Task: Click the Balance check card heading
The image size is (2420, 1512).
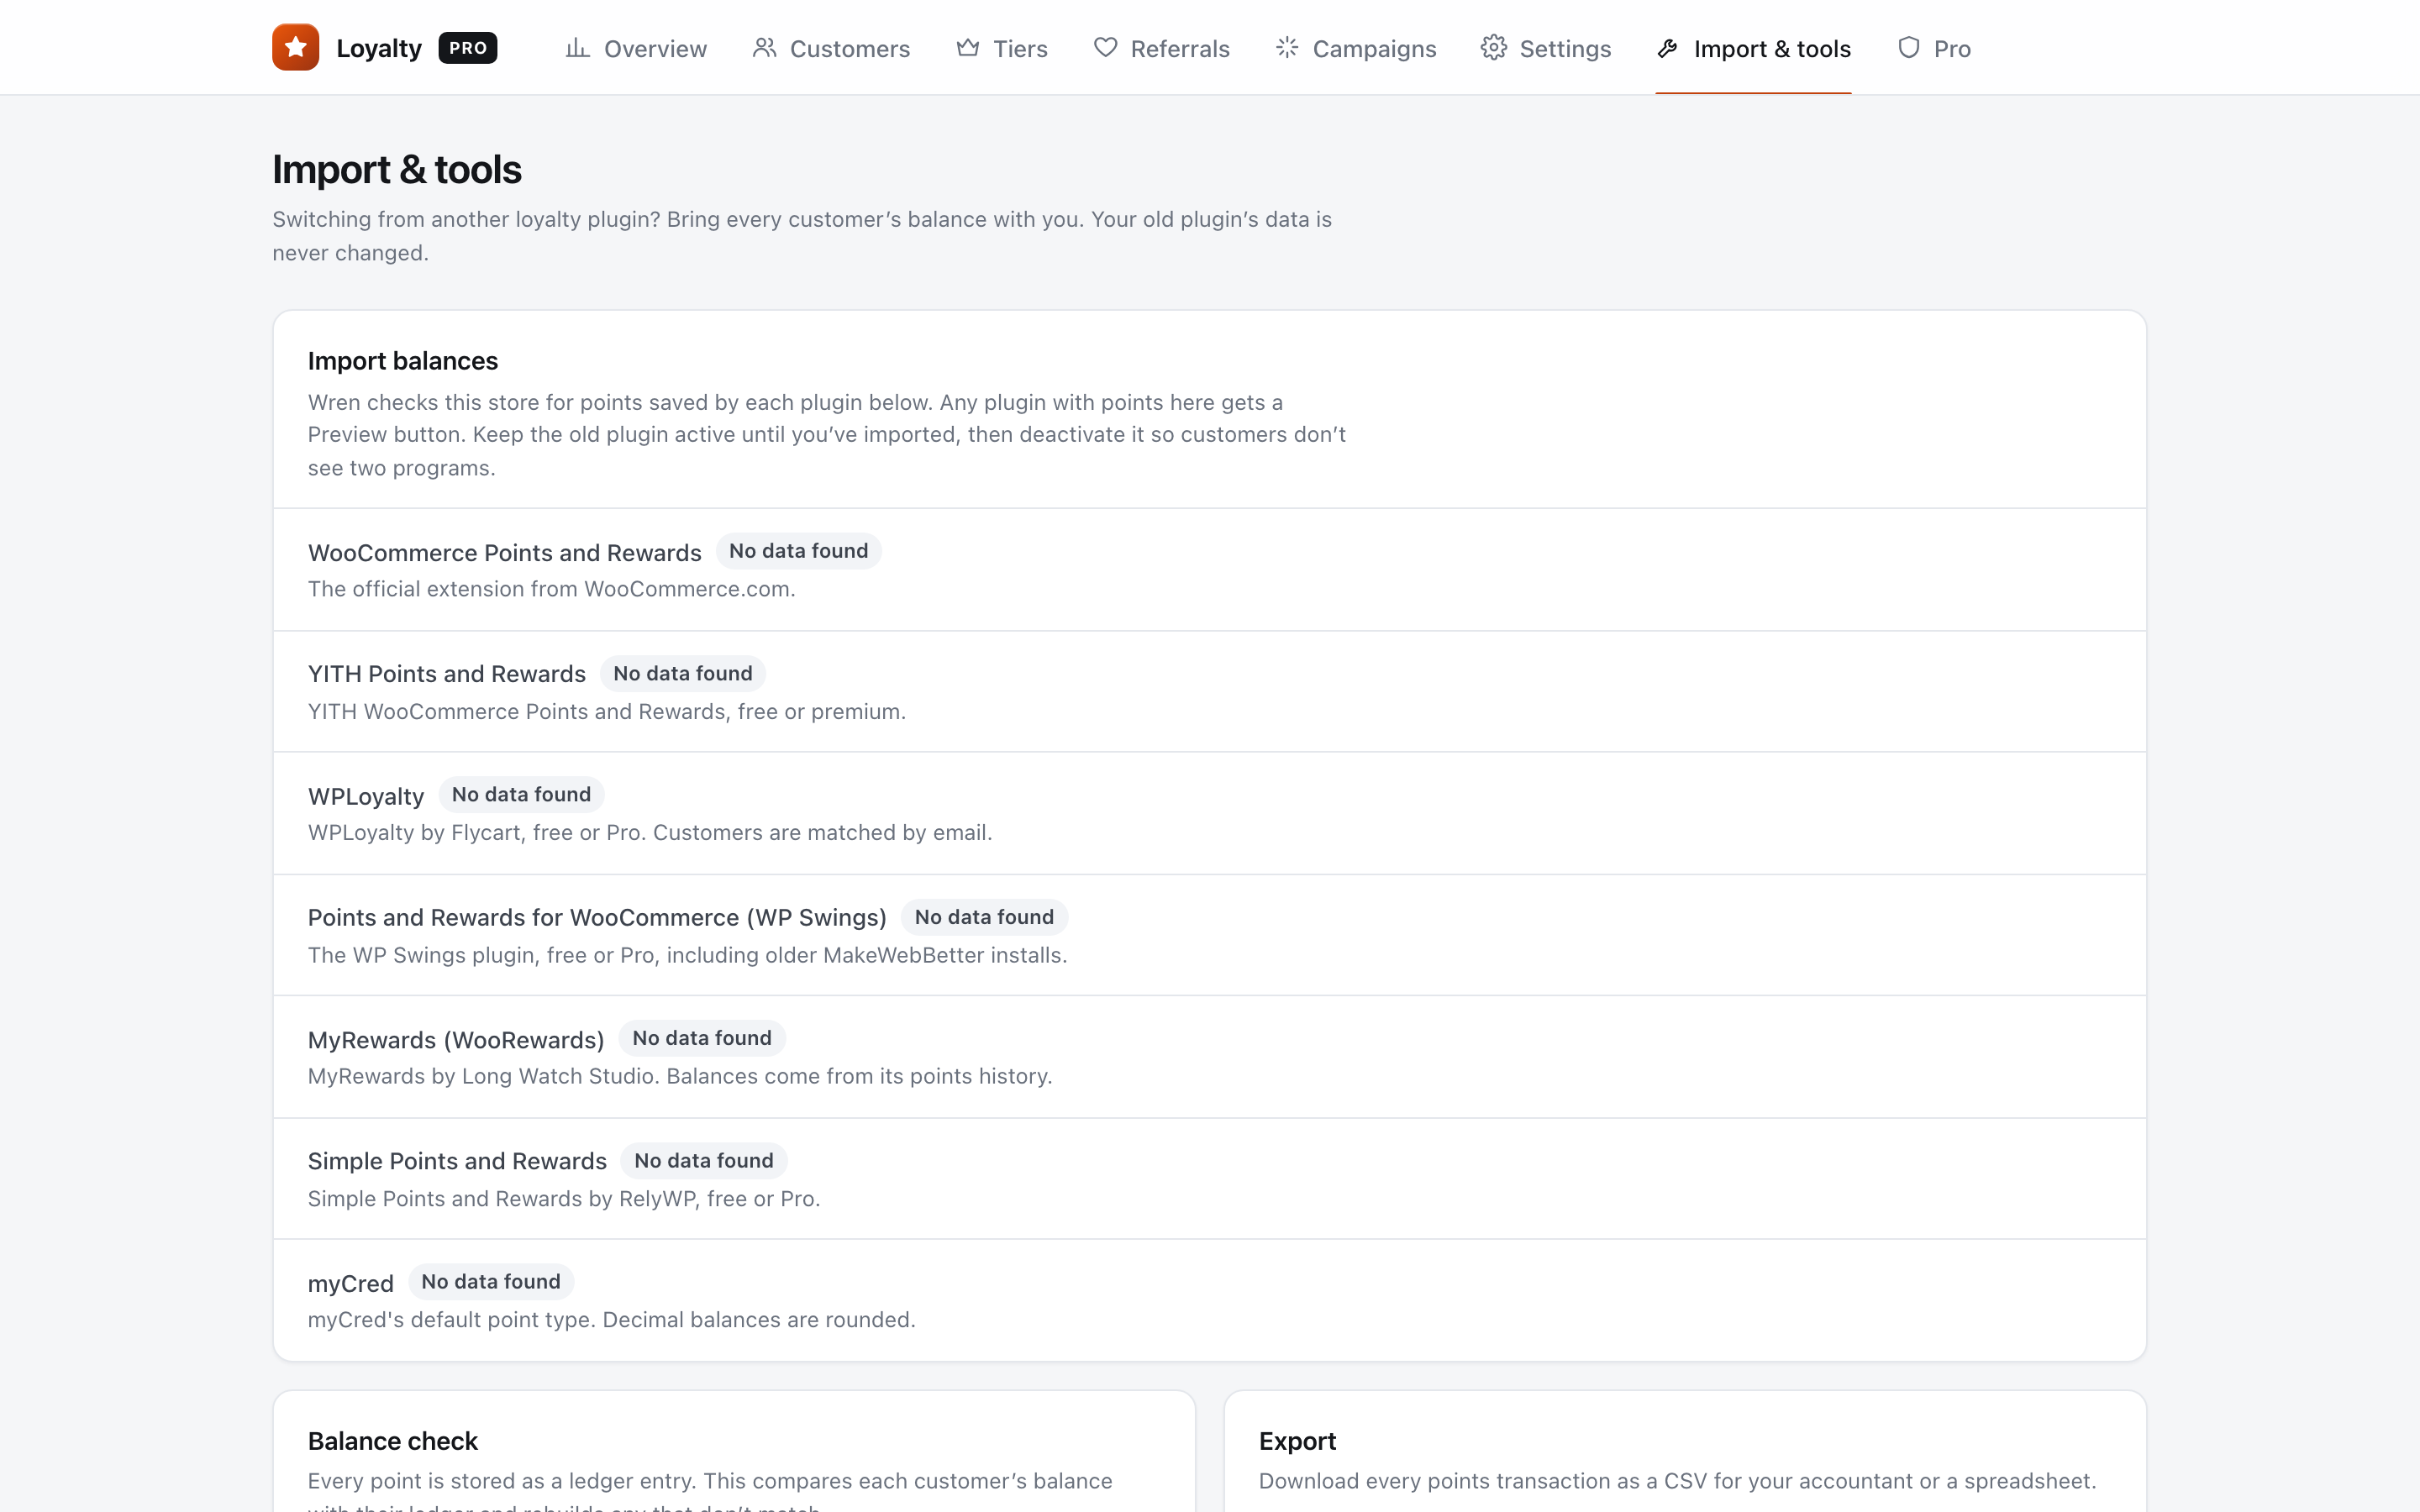Action: tap(393, 1441)
